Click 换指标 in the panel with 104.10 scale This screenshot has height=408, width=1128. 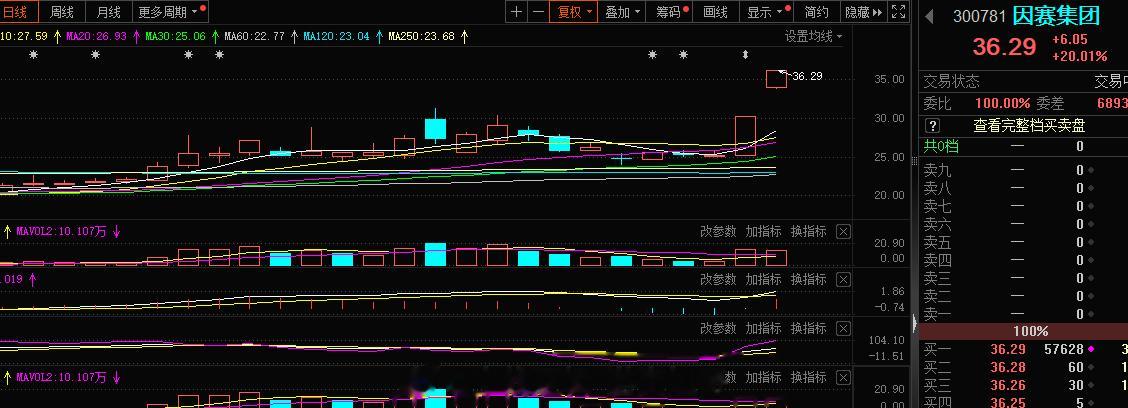[x=809, y=328]
